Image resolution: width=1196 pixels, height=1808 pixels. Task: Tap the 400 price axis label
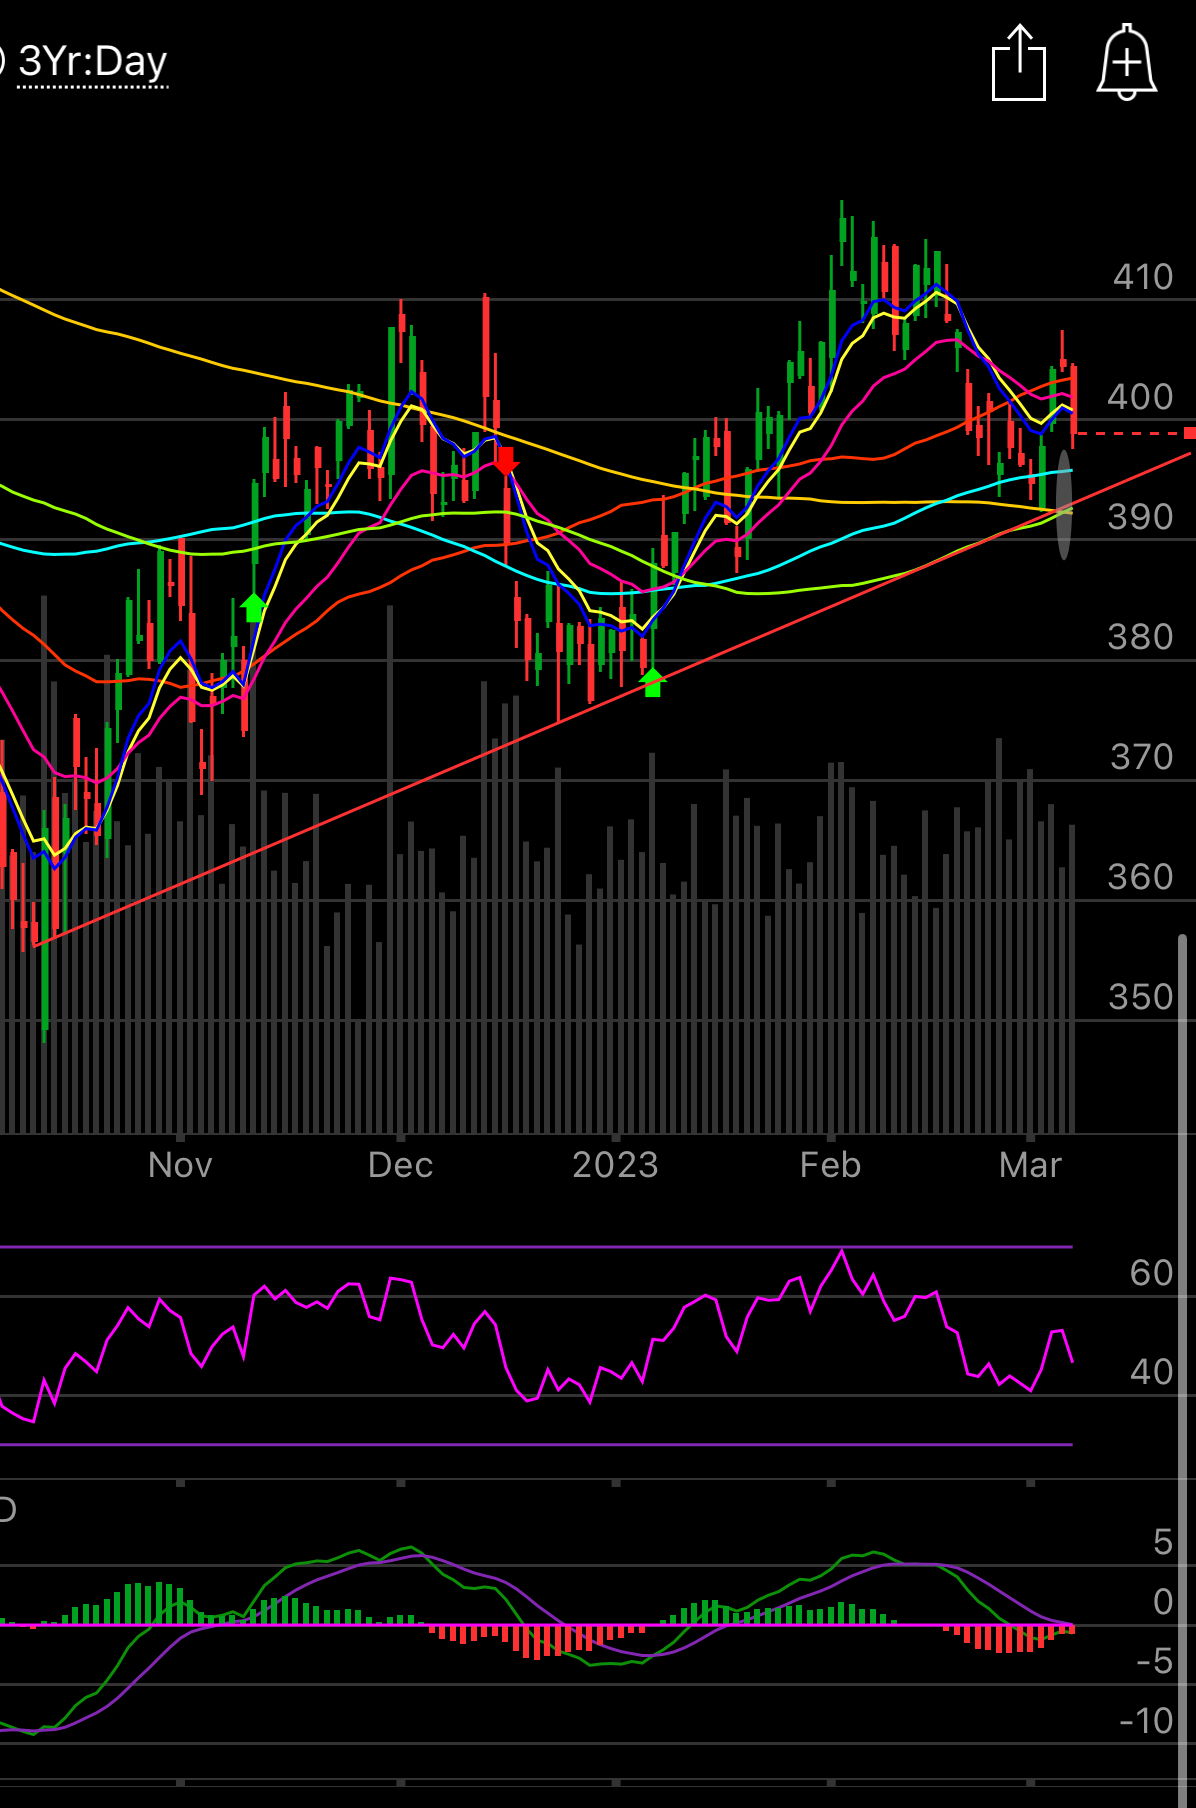pyautogui.click(x=1140, y=397)
